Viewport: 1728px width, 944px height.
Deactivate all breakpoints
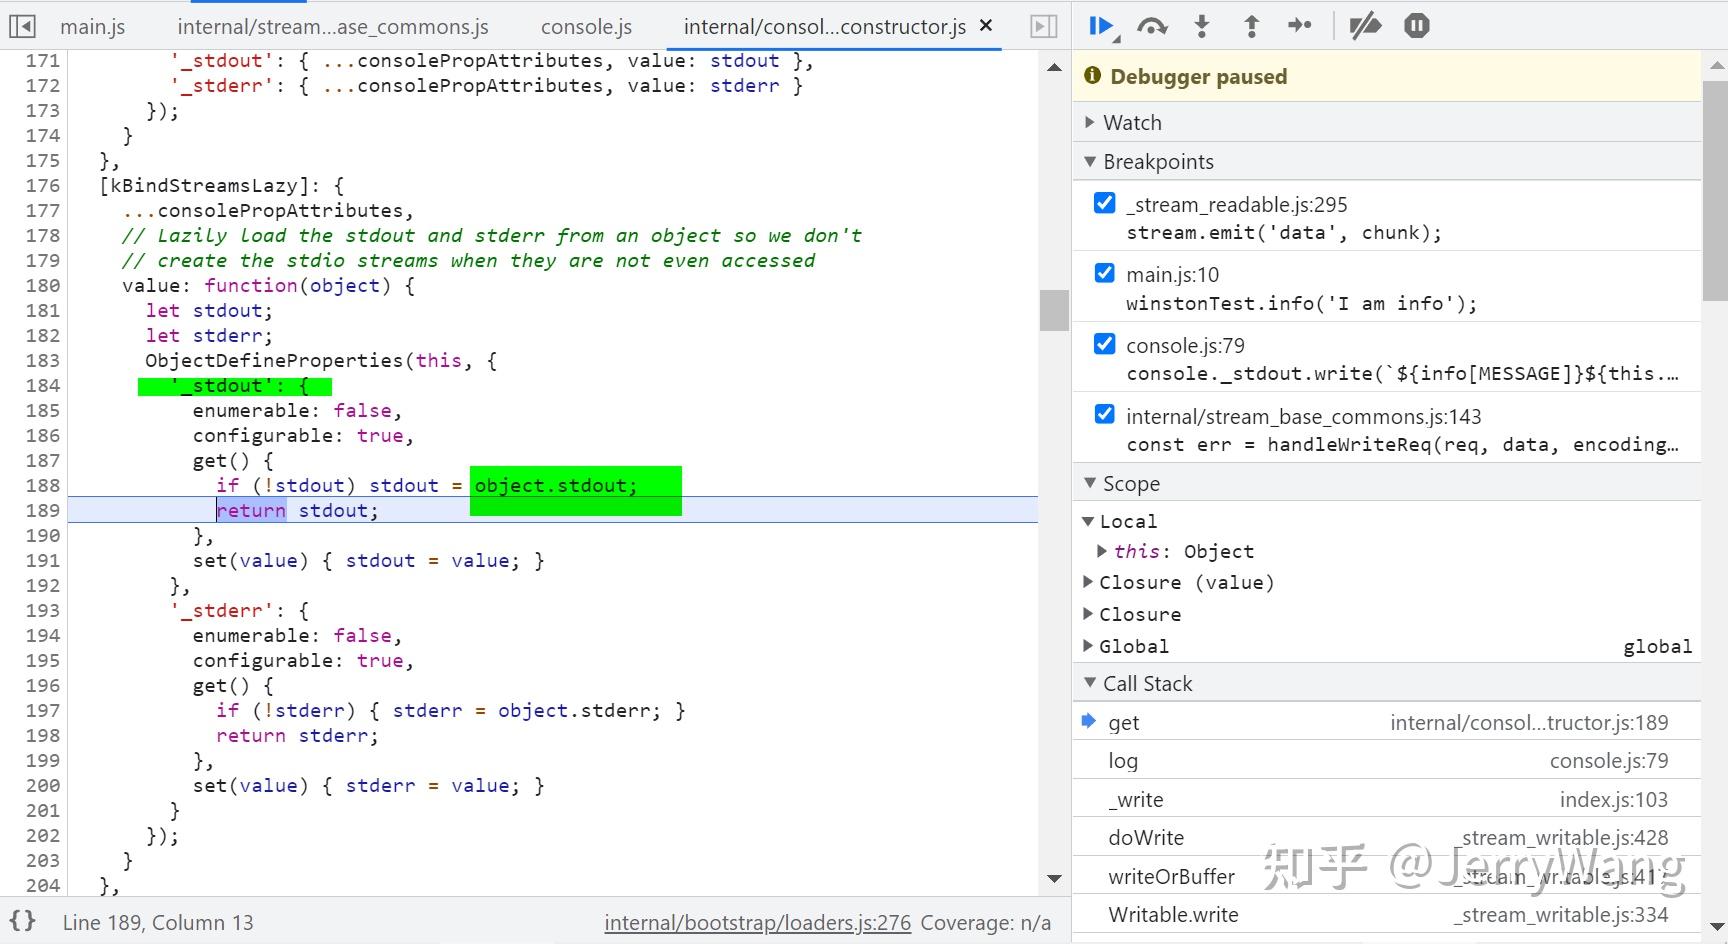(1365, 26)
